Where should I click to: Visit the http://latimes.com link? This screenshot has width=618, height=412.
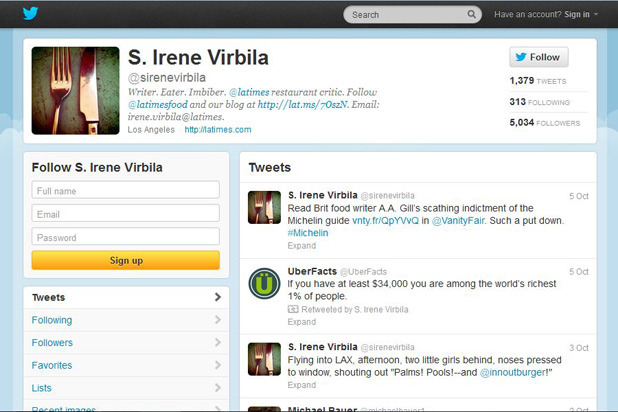coord(218,130)
